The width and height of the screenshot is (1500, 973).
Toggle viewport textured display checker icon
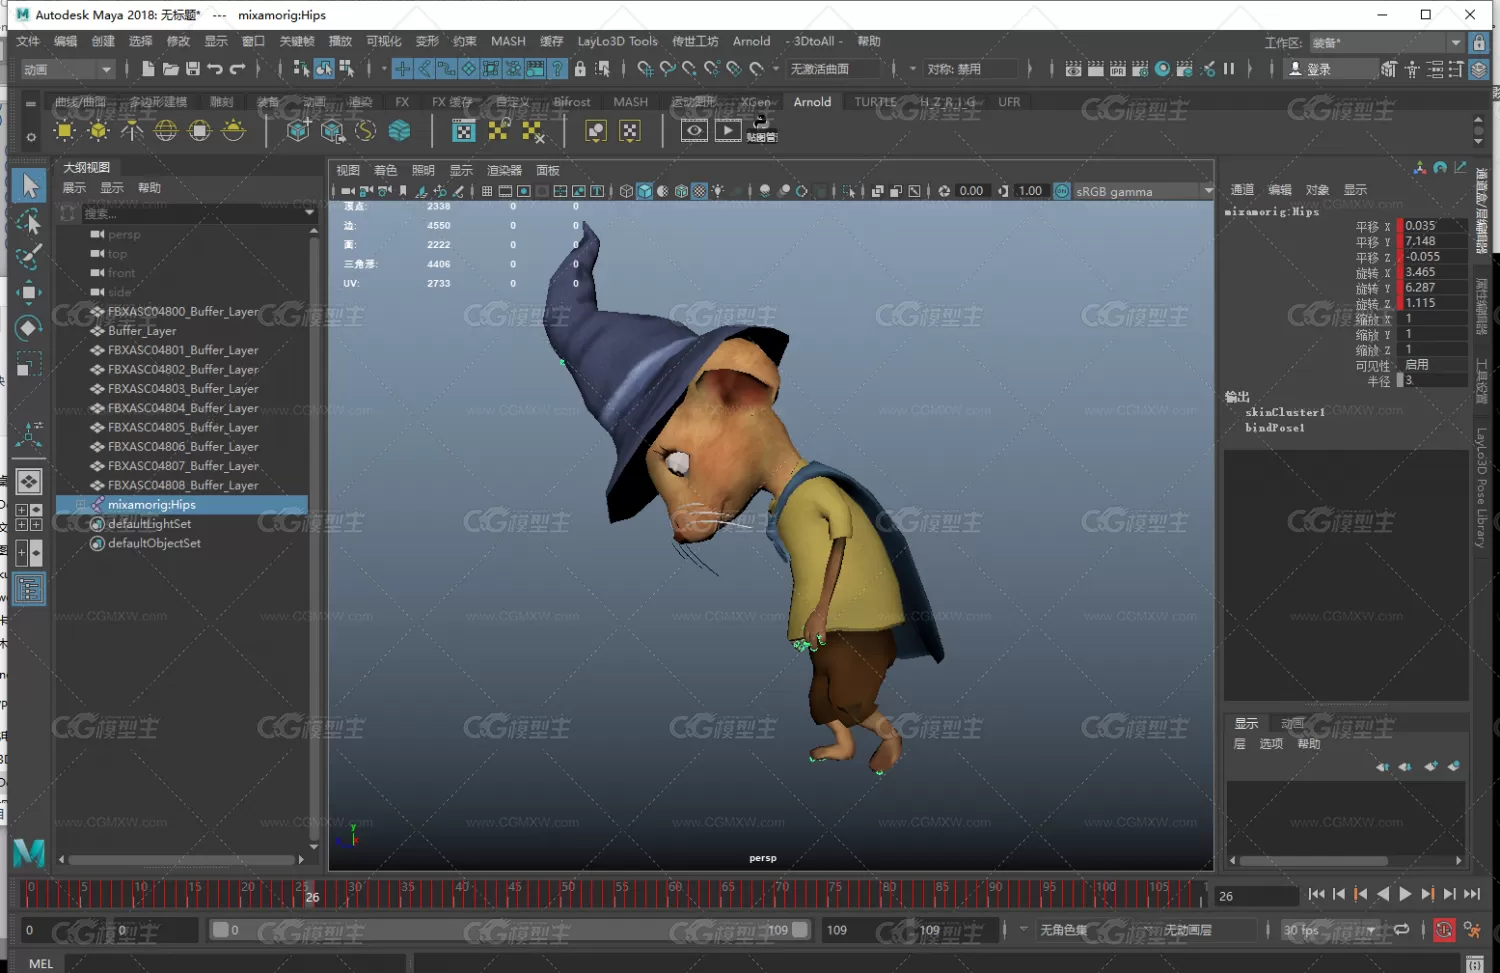tap(700, 191)
